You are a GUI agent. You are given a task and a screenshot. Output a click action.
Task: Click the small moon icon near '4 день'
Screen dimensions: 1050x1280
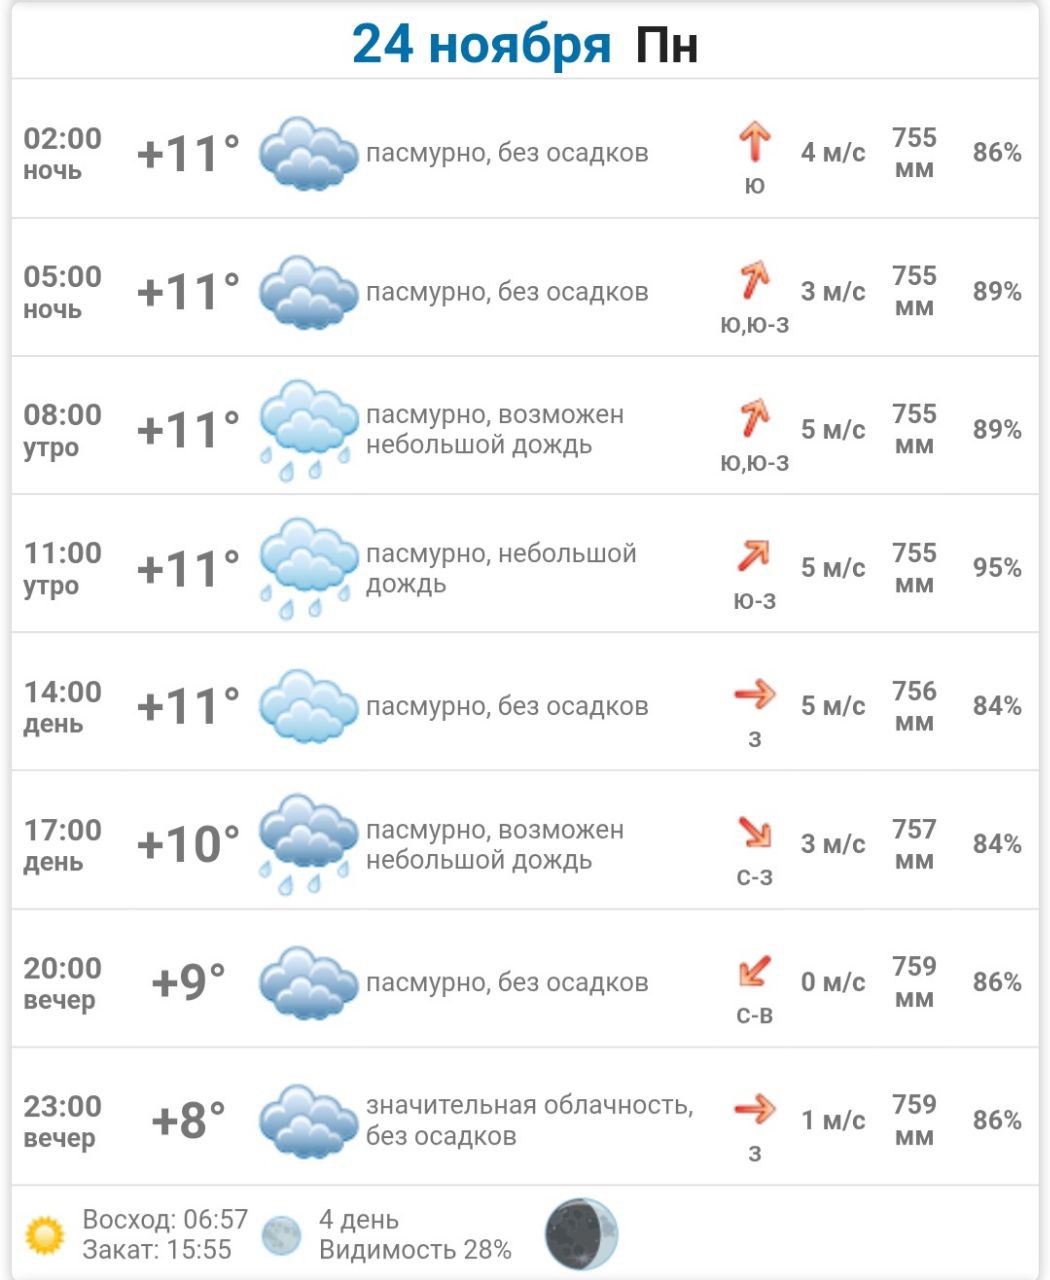281,1235
